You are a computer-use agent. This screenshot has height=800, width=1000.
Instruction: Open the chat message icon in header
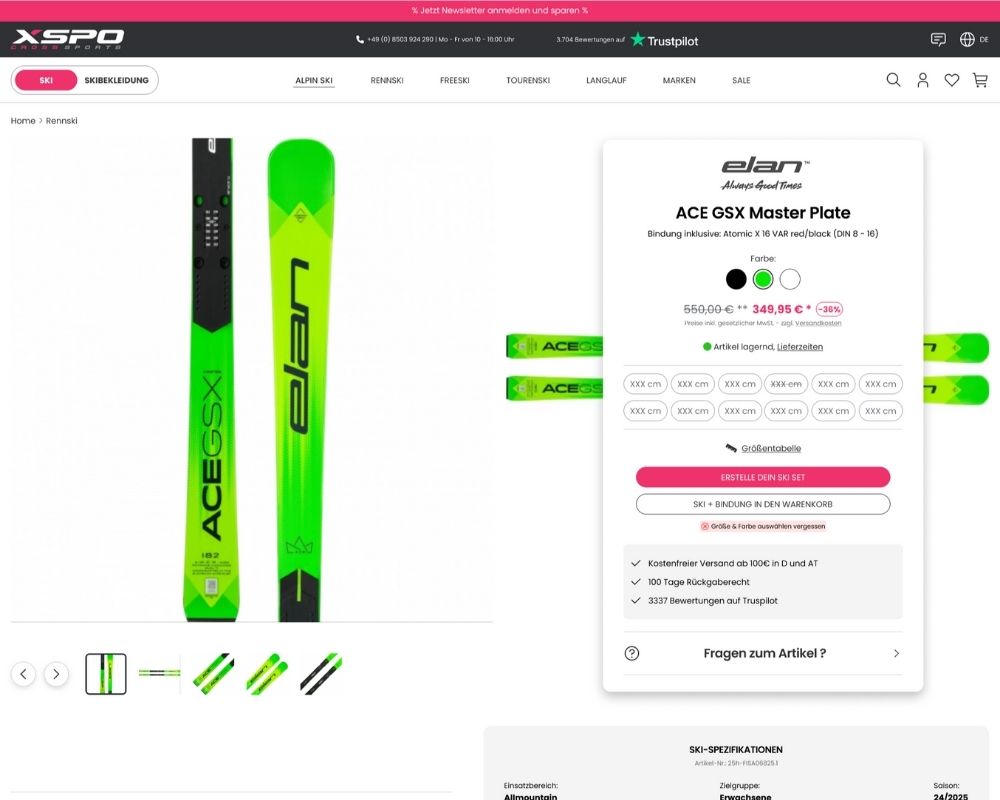coord(938,40)
